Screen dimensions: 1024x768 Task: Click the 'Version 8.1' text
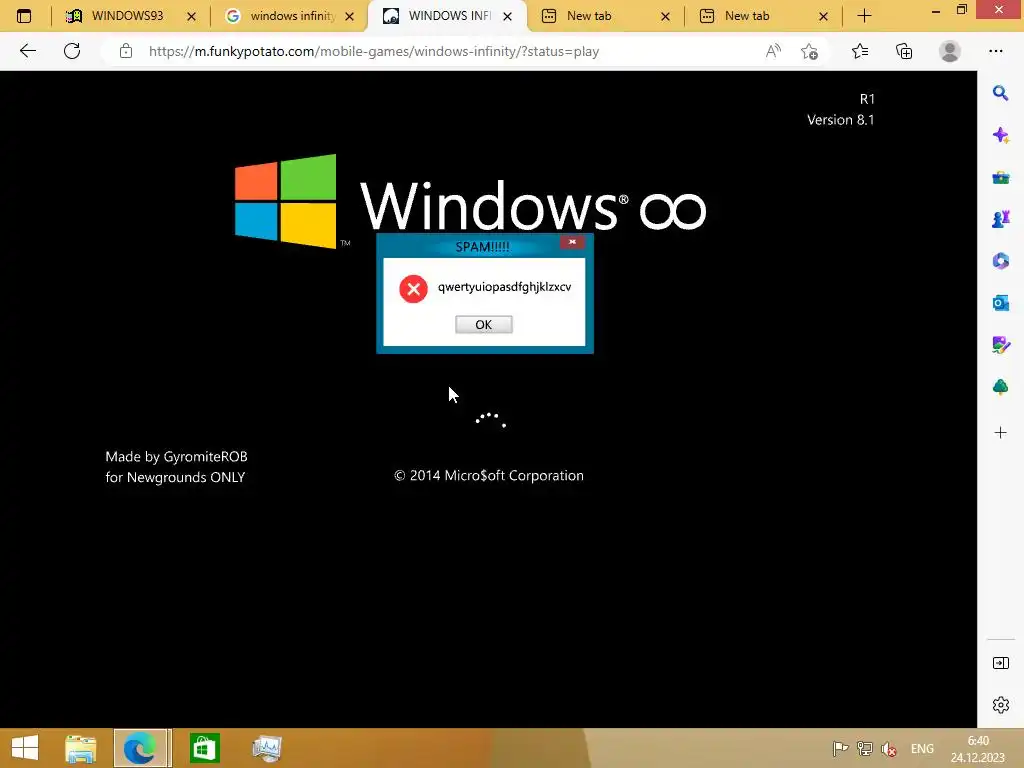pyautogui.click(x=840, y=120)
